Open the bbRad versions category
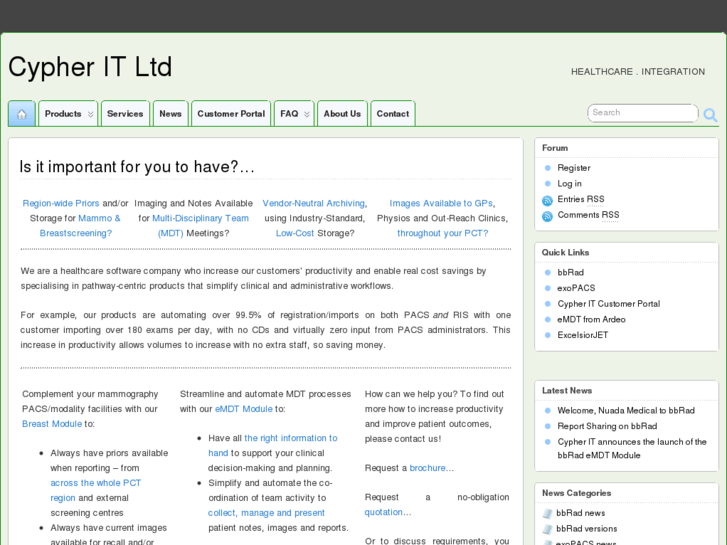 (587, 529)
